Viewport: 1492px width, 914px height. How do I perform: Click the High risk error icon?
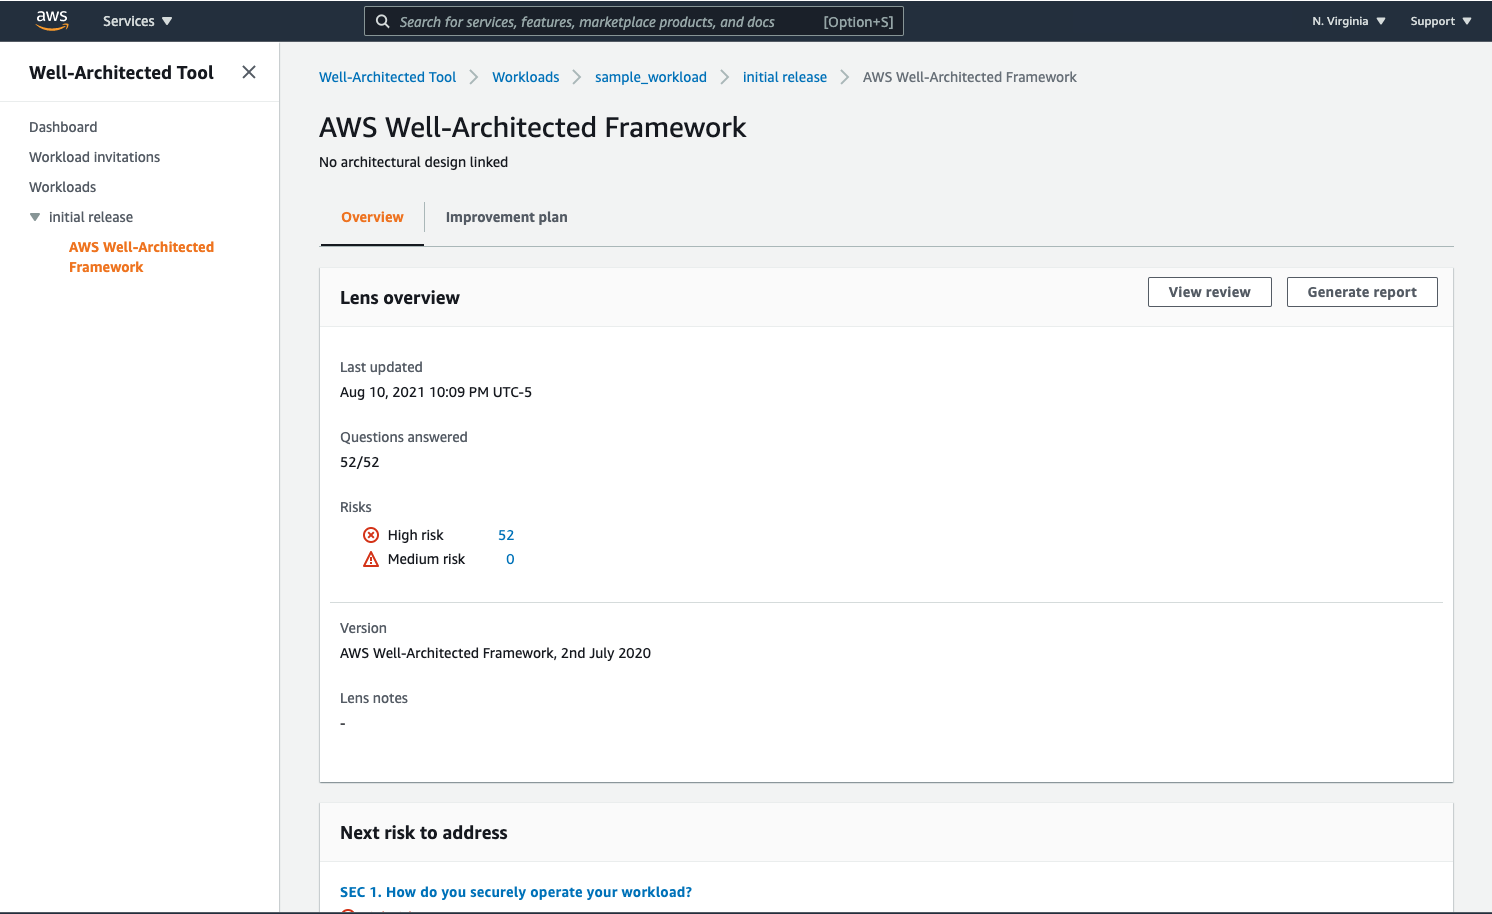(x=371, y=535)
